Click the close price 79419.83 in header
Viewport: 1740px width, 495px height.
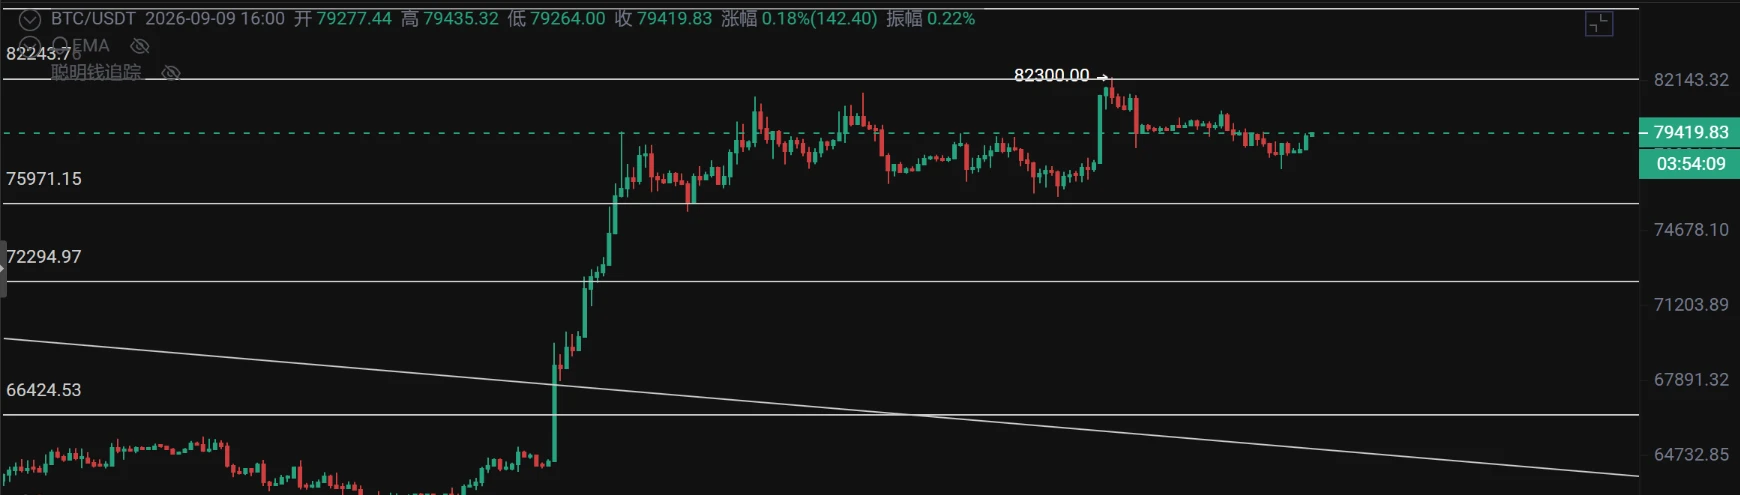pos(675,19)
